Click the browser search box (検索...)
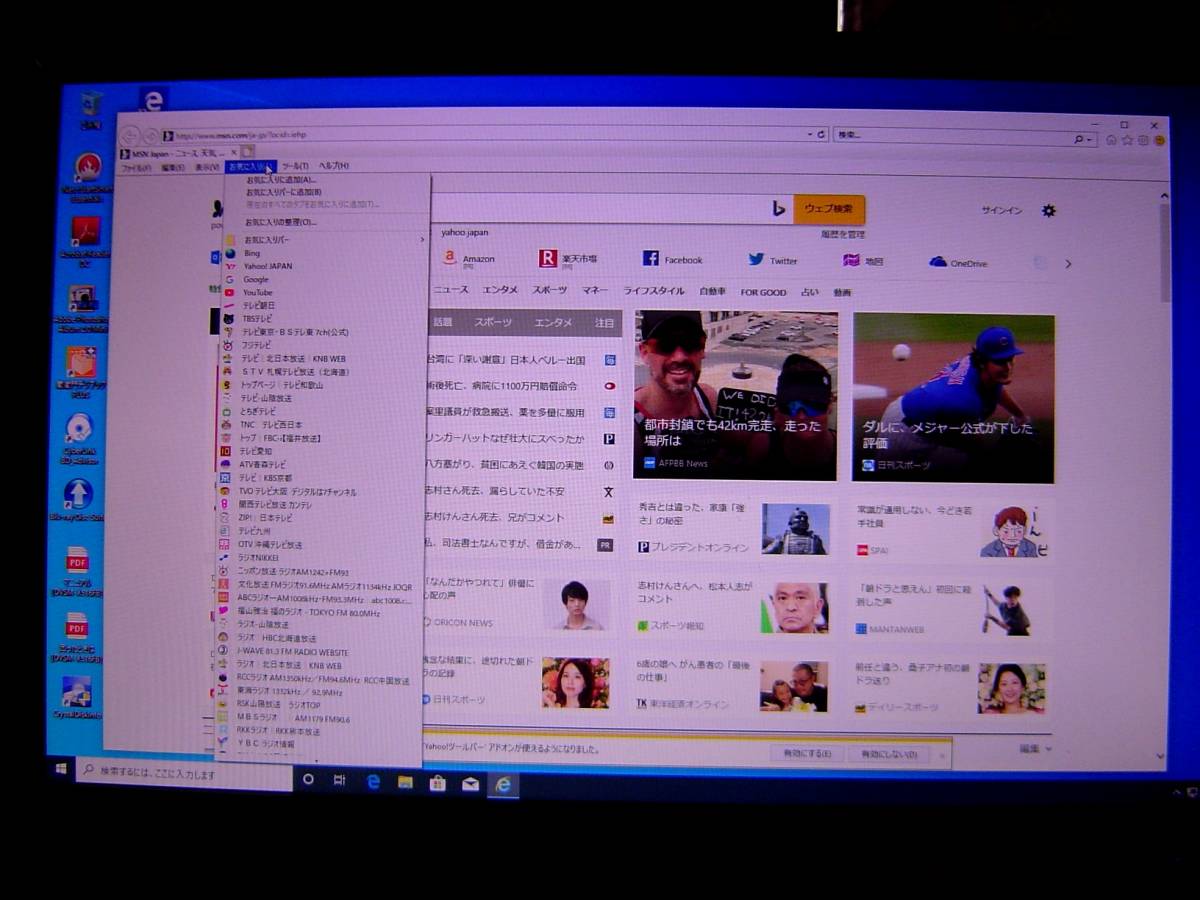This screenshot has height=900, width=1200. pos(952,134)
